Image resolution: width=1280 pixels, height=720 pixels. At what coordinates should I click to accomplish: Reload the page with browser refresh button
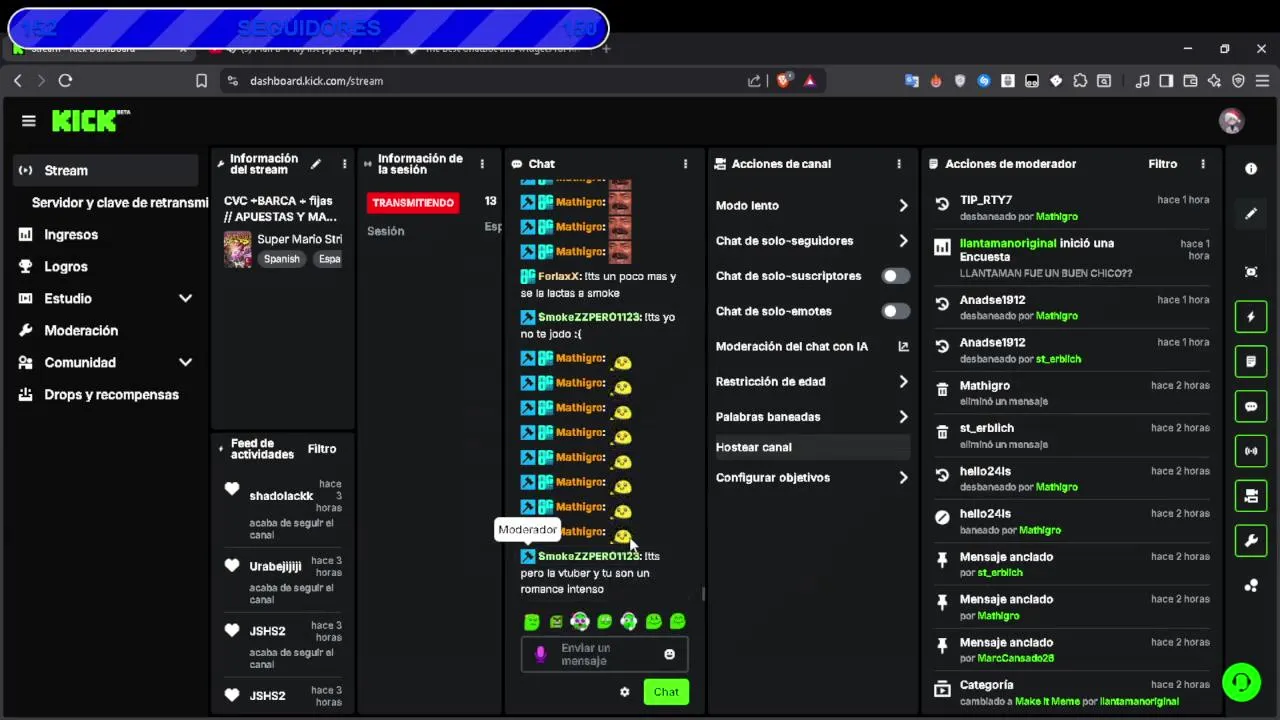coord(65,81)
